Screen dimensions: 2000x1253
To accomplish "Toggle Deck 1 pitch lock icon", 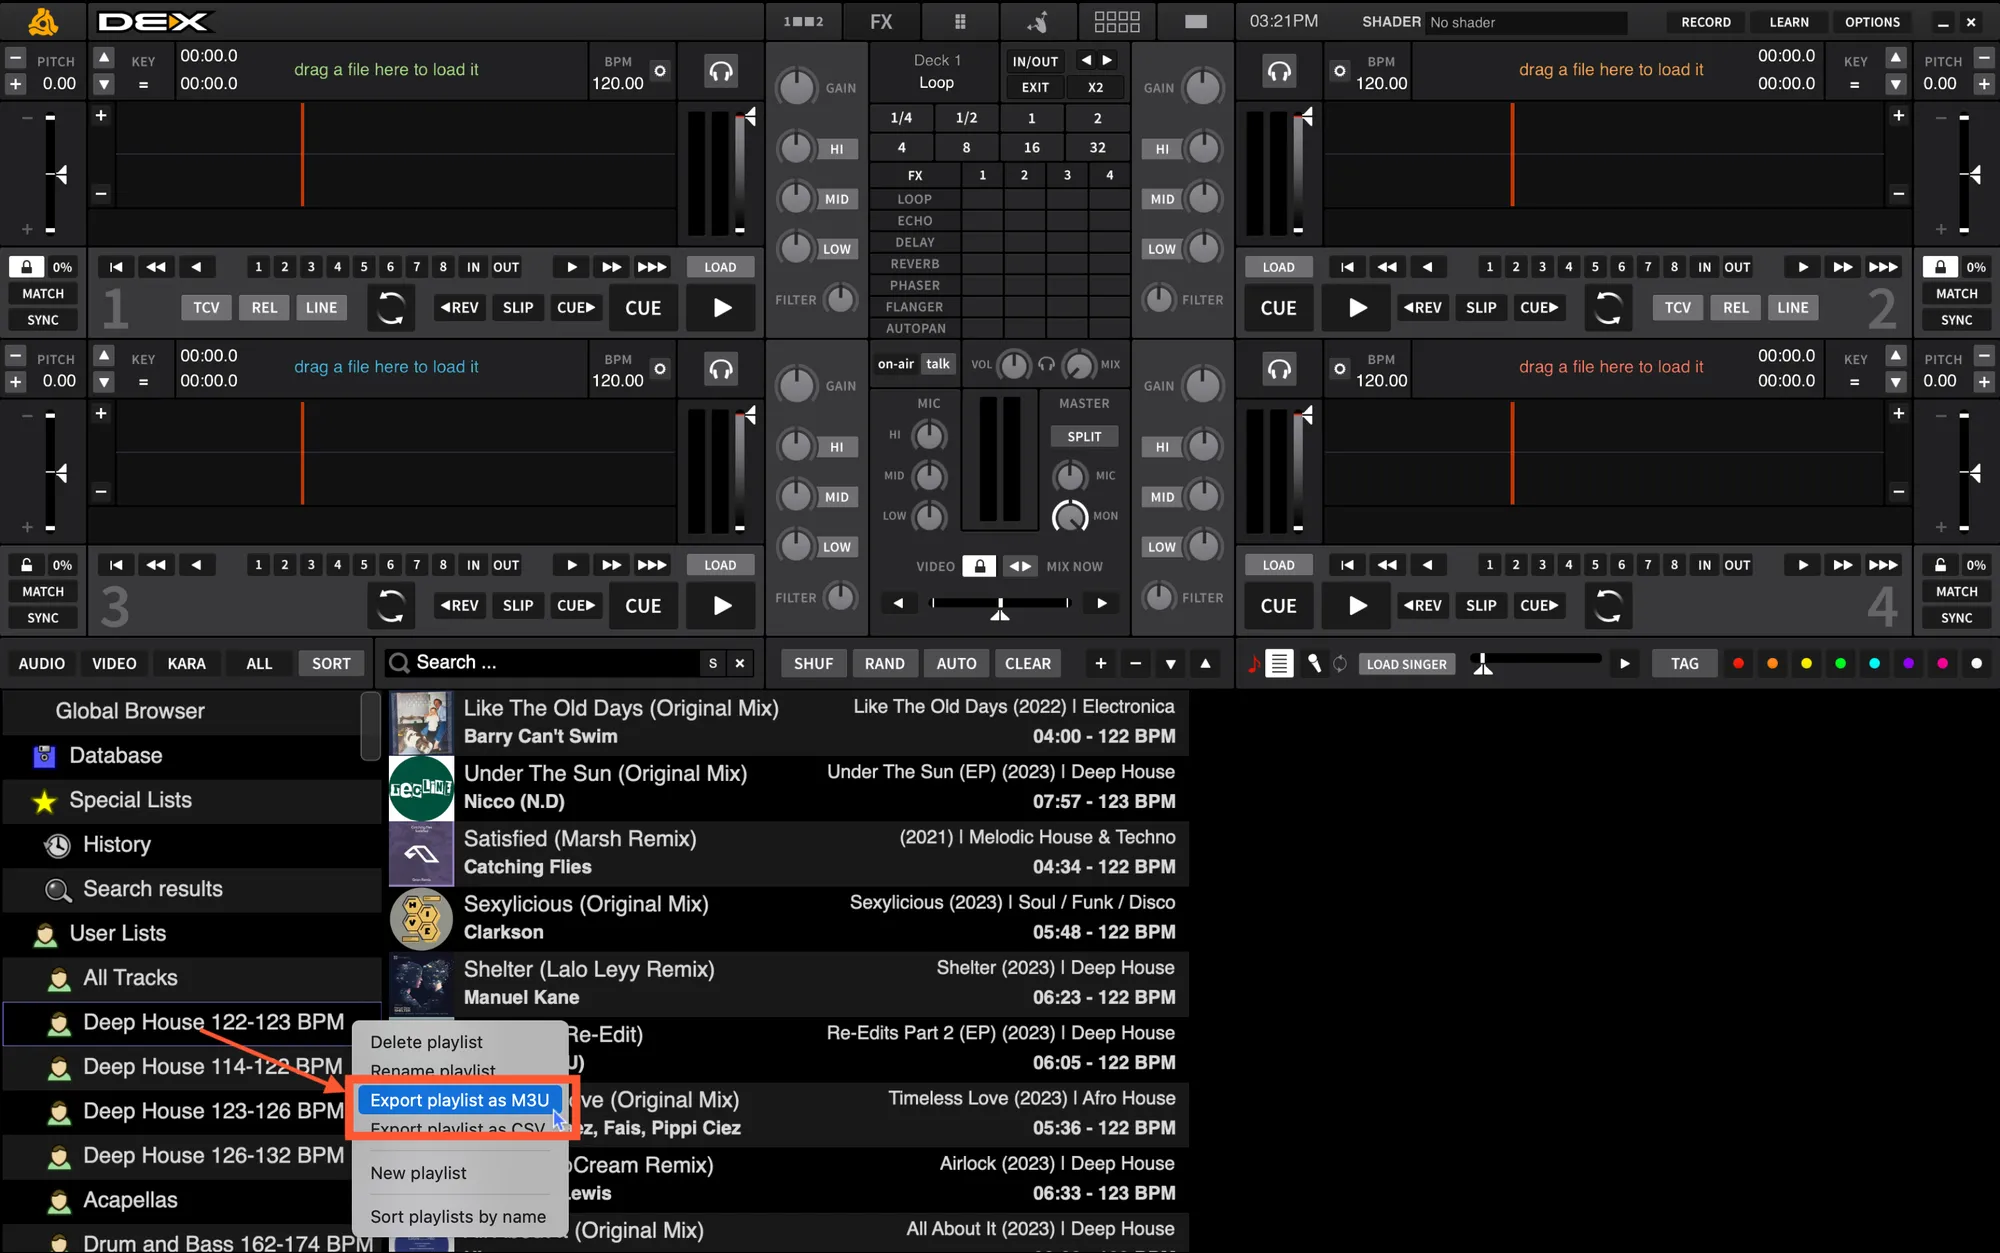I will pos(27,267).
